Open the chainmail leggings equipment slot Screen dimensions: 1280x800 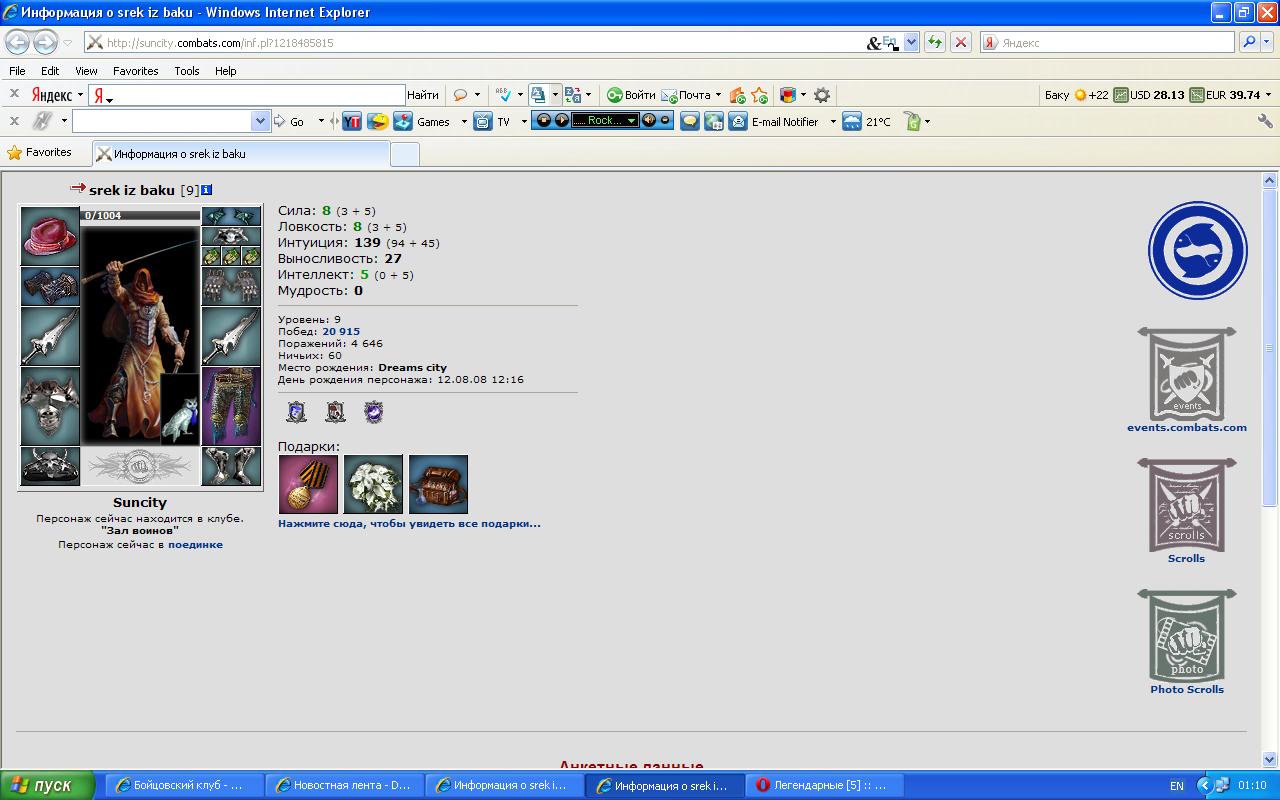pyautogui.click(x=231, y=406)
